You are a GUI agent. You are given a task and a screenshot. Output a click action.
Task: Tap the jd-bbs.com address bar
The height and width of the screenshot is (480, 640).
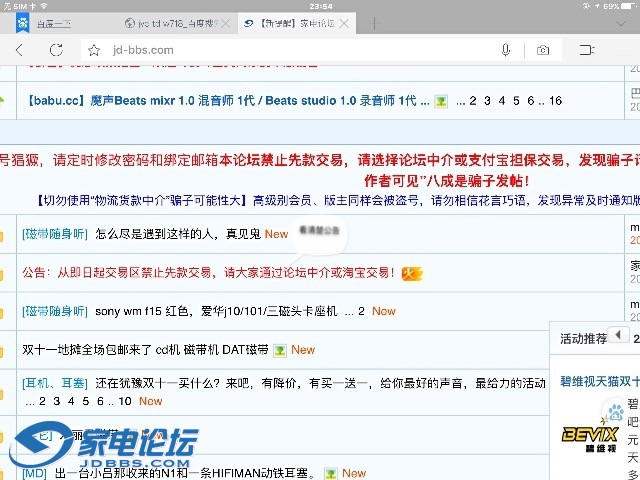[x=290, y=50]
